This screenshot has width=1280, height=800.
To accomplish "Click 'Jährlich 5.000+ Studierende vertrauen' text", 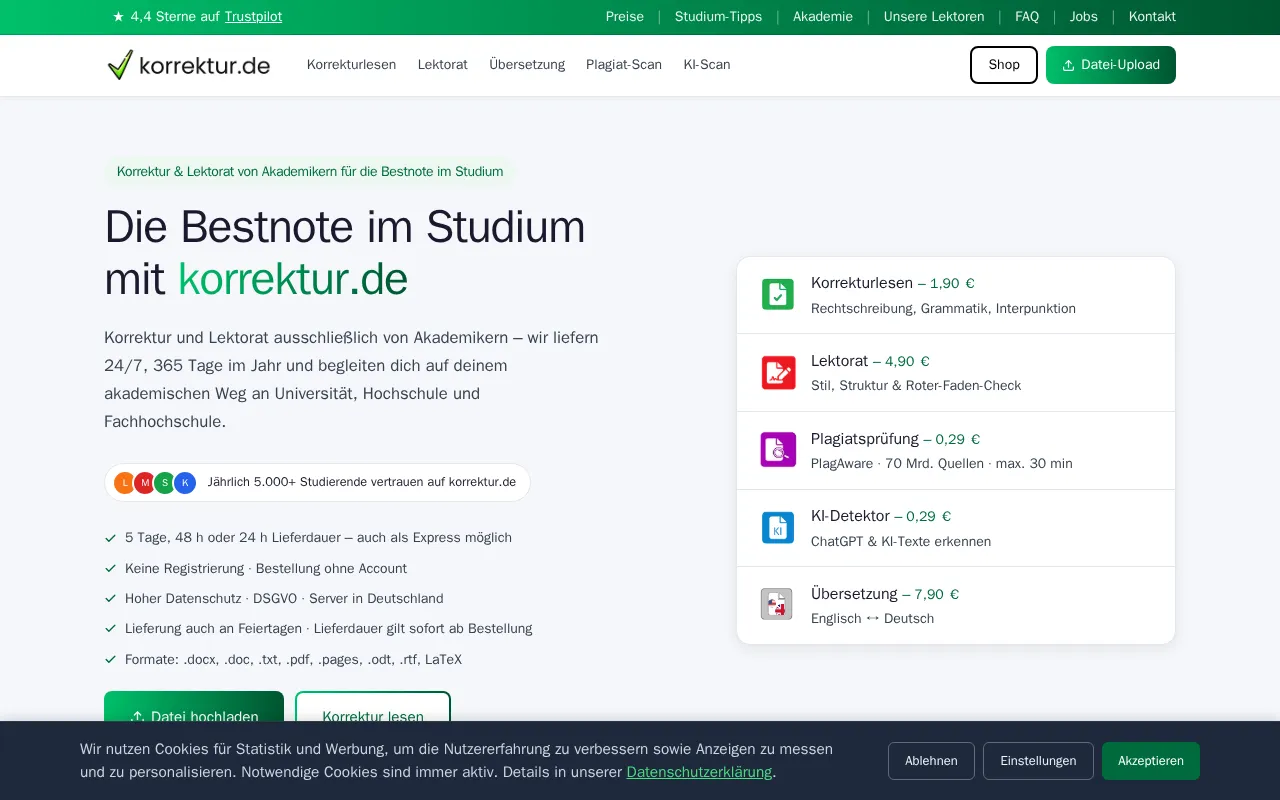I will click(362, 482).
